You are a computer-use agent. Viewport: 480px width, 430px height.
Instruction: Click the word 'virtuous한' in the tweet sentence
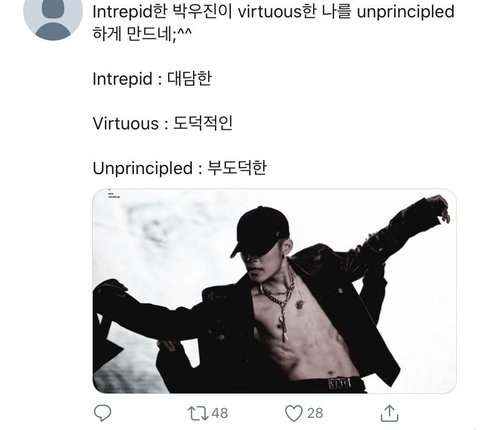(x=277, y=12)
